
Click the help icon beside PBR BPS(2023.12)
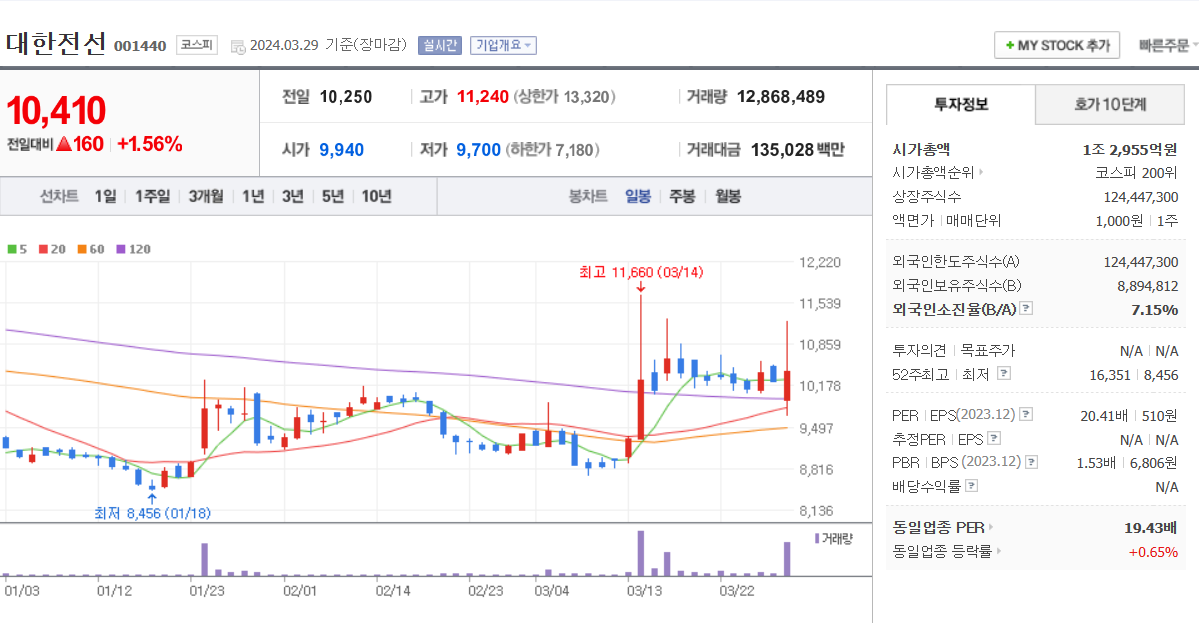pyautogui.click(x=1032, y=462)
